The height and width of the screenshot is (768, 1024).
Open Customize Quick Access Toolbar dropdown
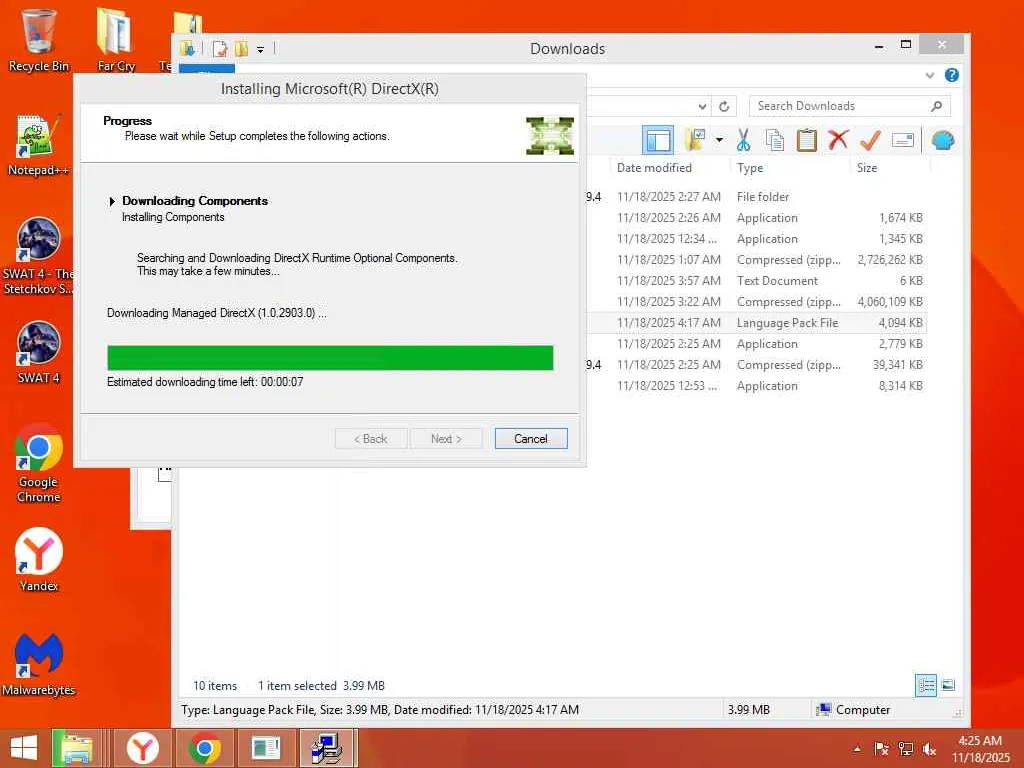pos(260,50)
